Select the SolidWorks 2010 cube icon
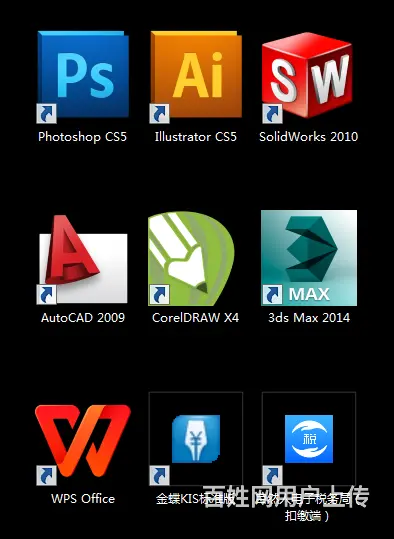The height and width of the screenshot is (539, 394). pyautogui.click(x=308, y=77)
